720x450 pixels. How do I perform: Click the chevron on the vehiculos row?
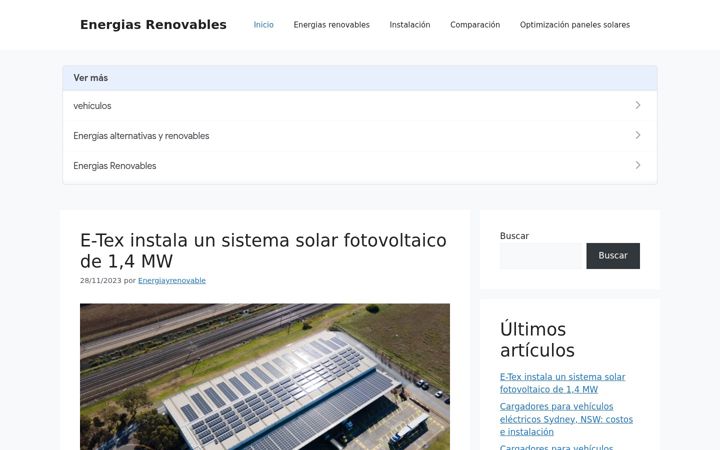tap(638, 105)
